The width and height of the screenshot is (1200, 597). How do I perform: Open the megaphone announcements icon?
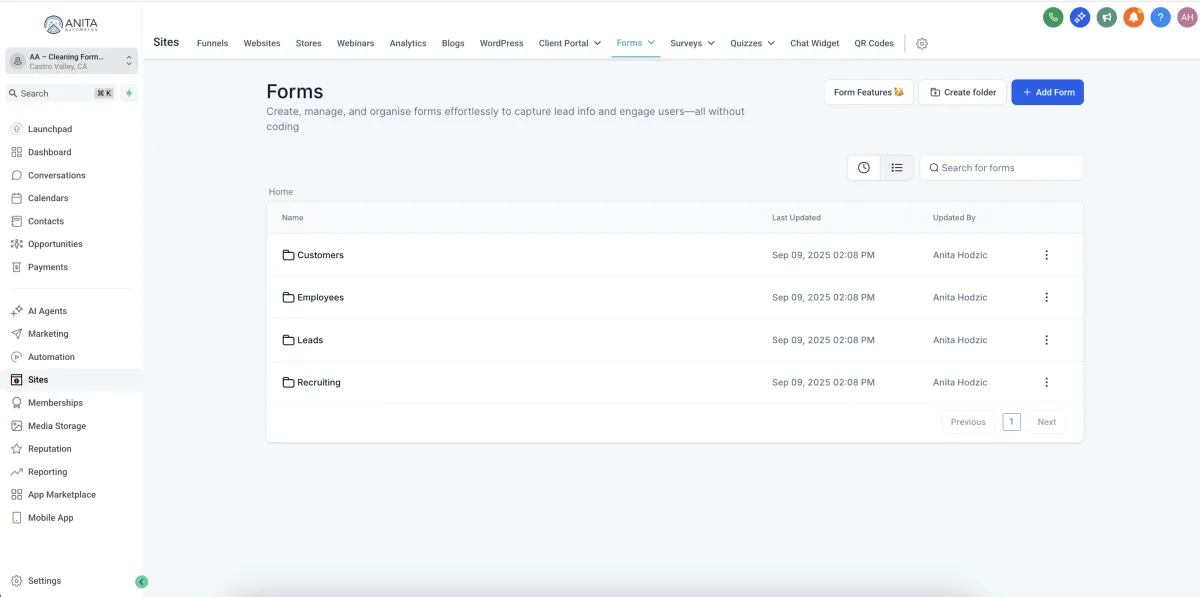pyautogui.click(x=1106, y=17)
